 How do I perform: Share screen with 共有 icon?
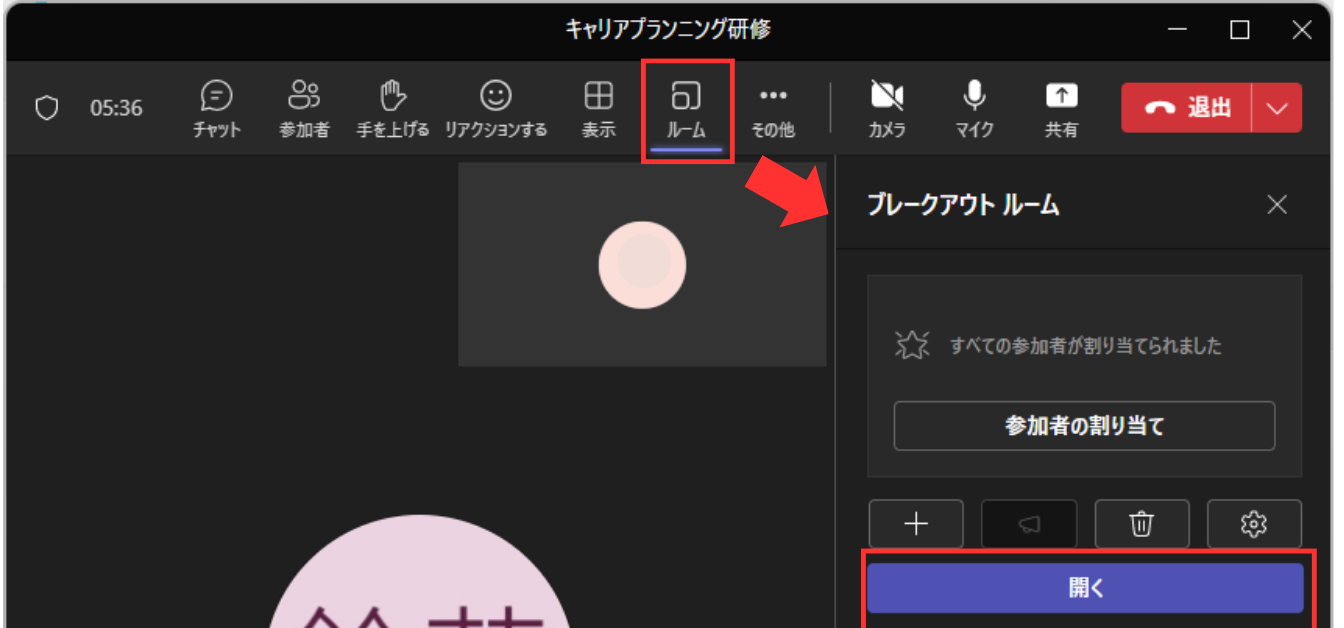[1061, 108]
